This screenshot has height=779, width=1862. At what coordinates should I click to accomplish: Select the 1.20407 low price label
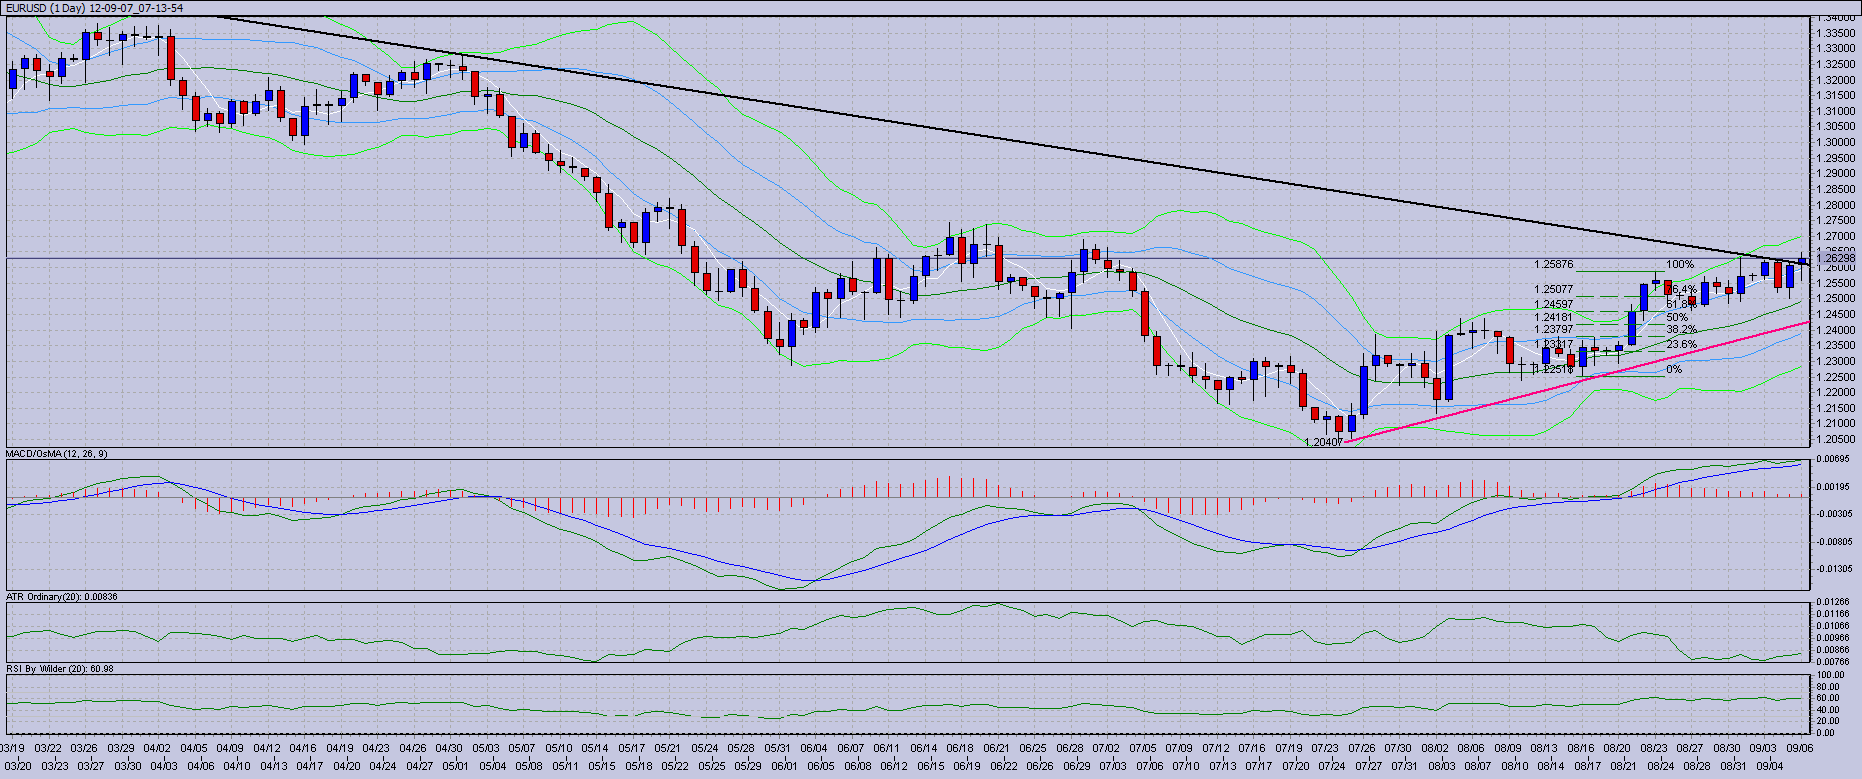(x=1324, y=442)
